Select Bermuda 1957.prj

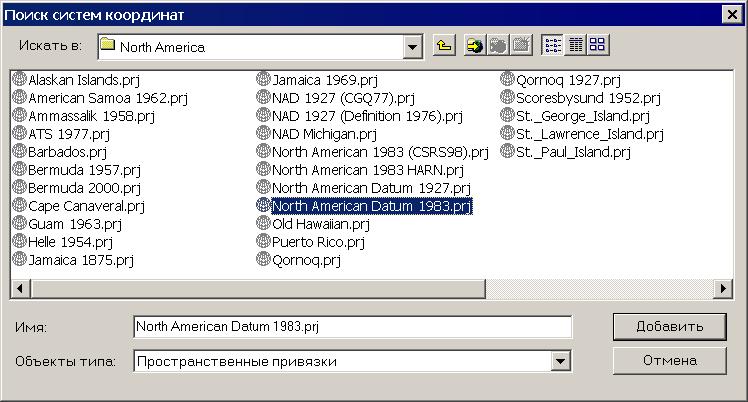tap(84, 170)
